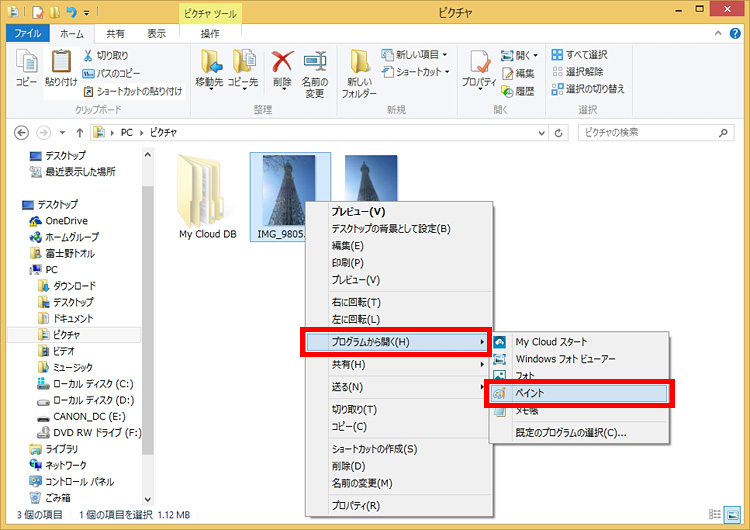
Task: Expand the New item (新しい項目) dropdown
Action: [x=420, y=55]
